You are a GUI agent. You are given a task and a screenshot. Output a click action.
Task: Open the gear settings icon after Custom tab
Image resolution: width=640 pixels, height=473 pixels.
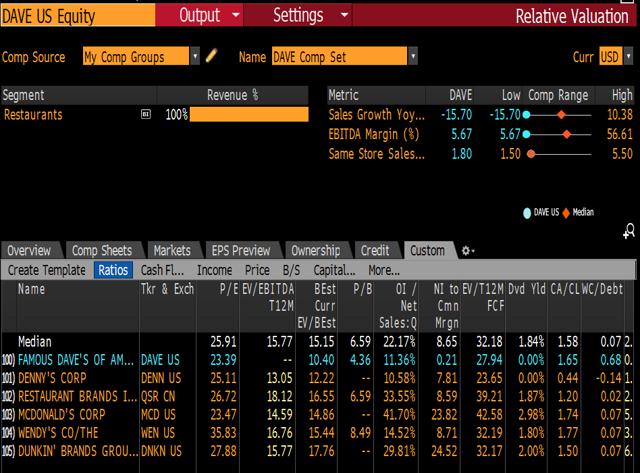point(468,251)
